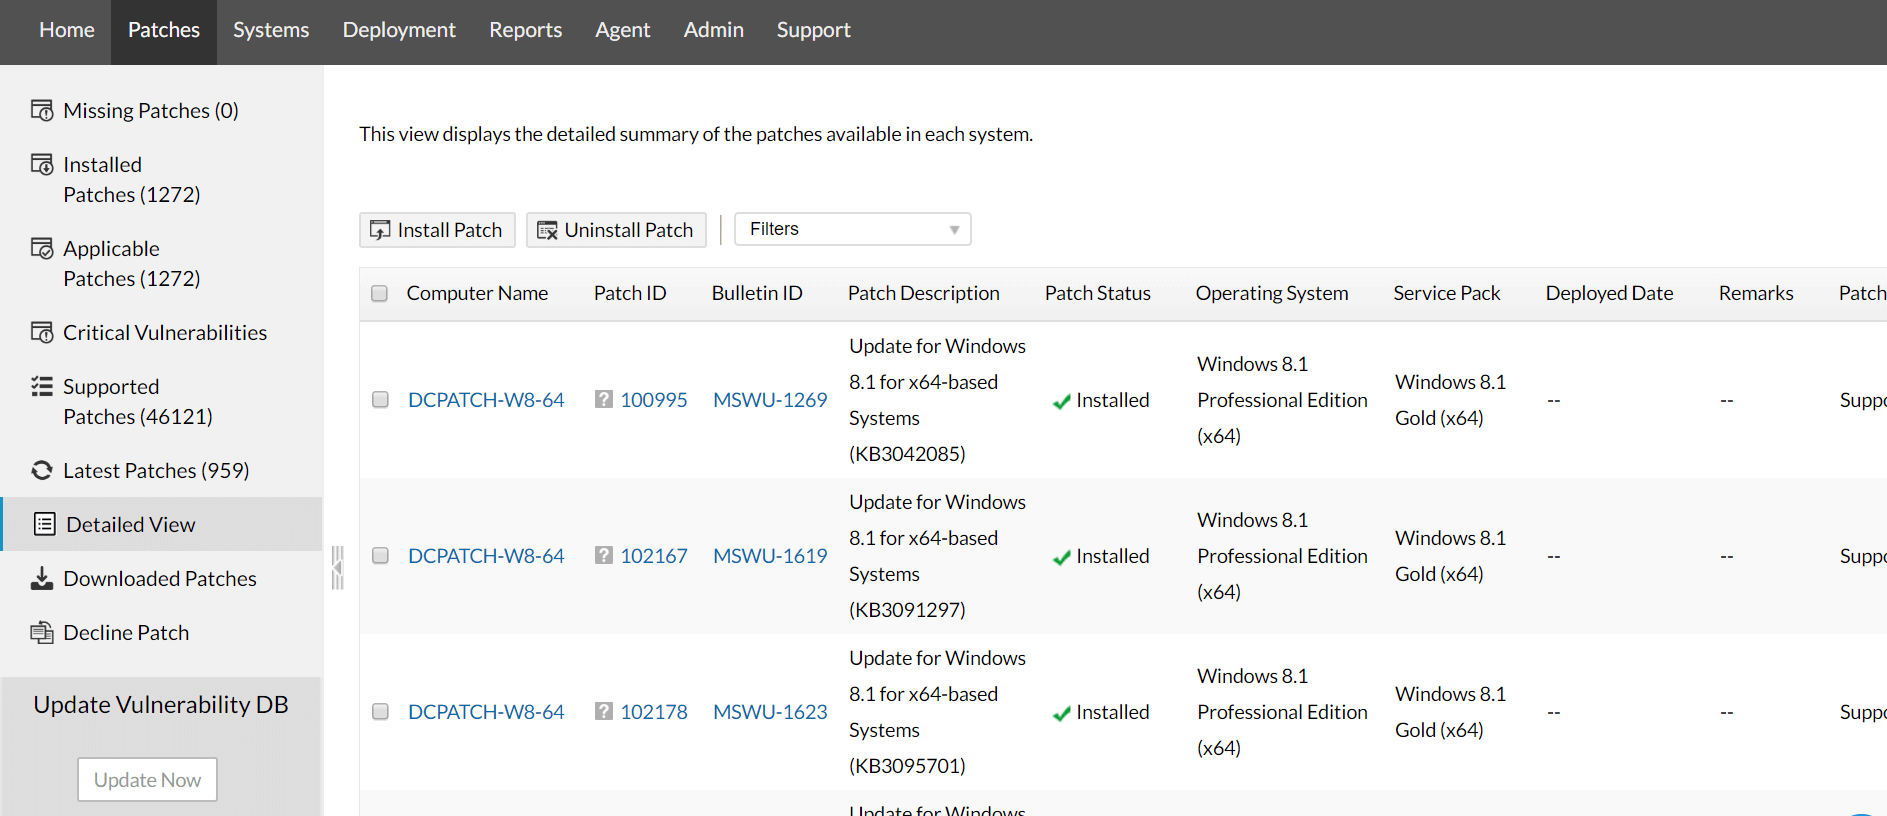Tick the checkbox for patch 102167 row

(x=380, y=555)
